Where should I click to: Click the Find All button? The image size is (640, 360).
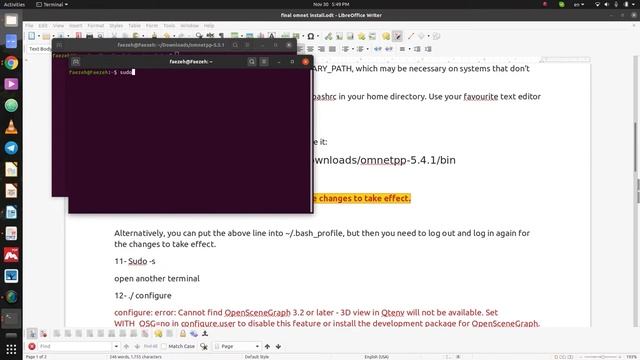pos(150,346)
